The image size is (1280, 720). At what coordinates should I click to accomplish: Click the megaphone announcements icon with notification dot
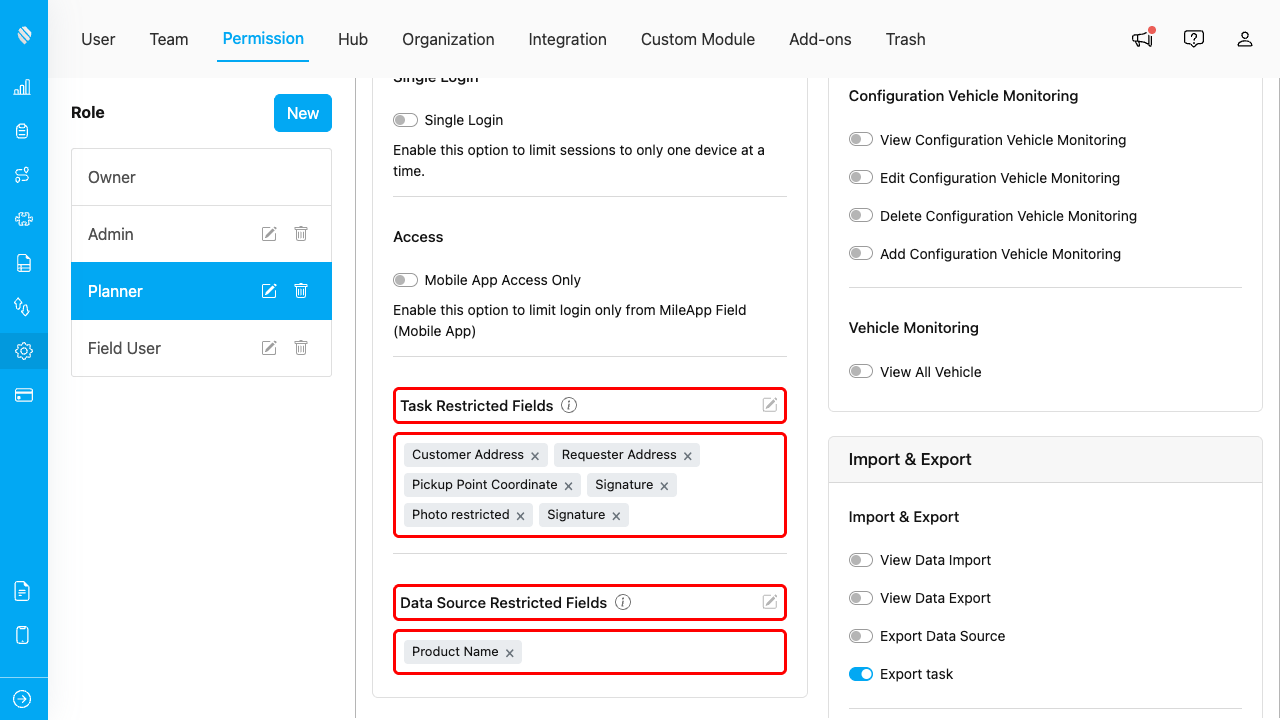(x=1141, y=39)
